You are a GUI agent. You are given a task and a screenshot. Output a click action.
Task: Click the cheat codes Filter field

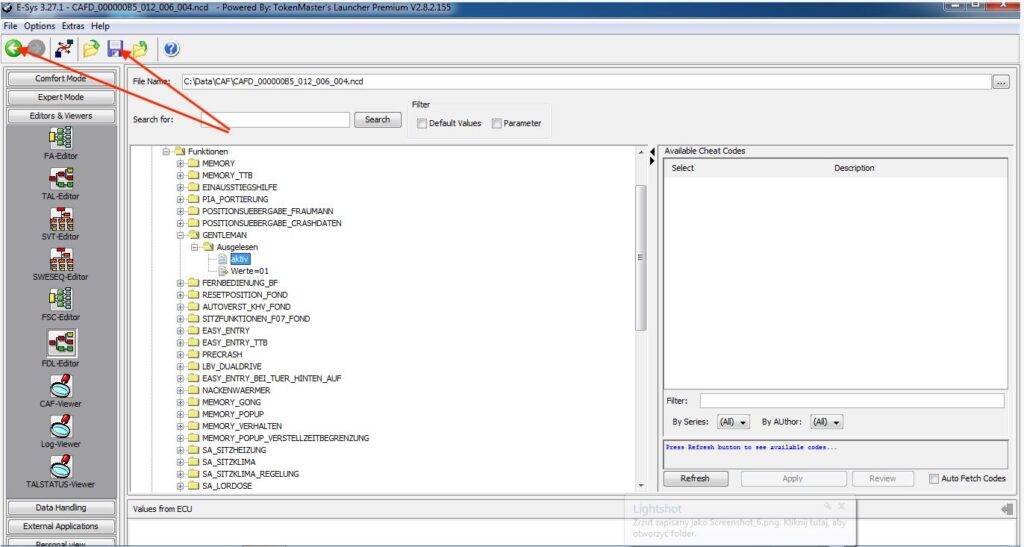[x=852, y=401]
